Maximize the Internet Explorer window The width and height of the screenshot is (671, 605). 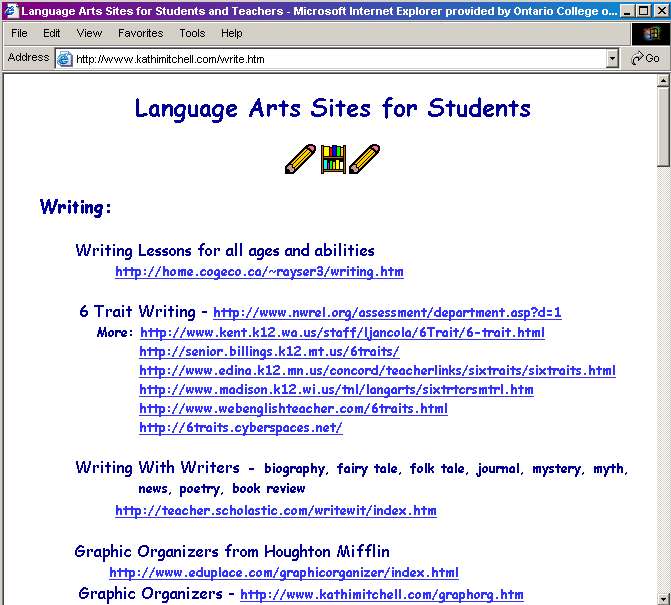(x=643, y=11)
